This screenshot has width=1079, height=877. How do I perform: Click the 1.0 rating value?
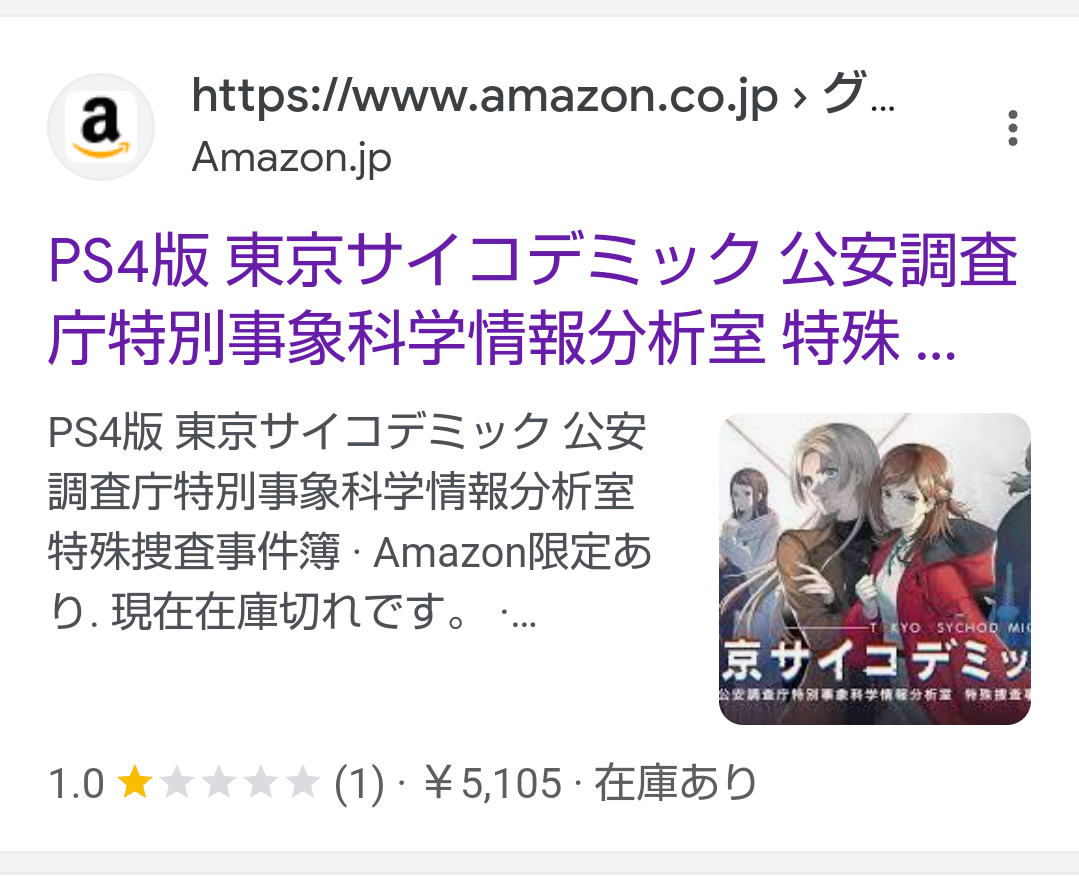coord(76,784)
